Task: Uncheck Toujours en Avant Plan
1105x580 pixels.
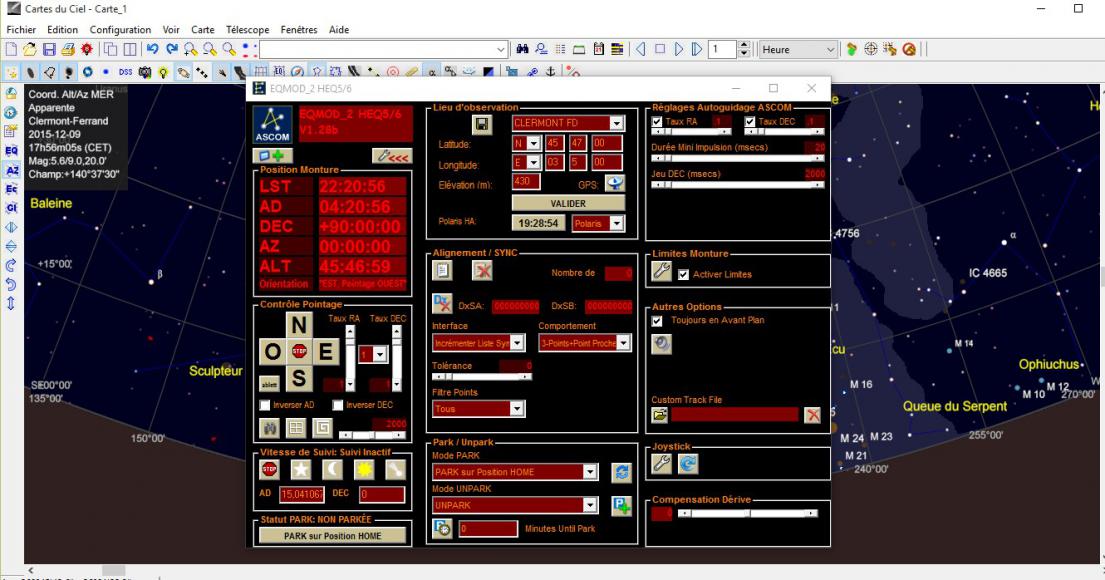Action: [657, 321]
